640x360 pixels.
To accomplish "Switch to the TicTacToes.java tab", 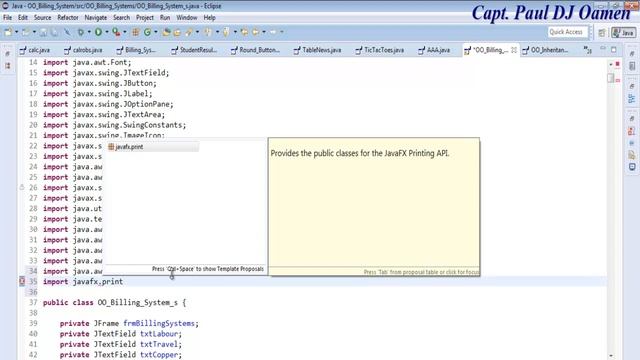I will point(380,50).
